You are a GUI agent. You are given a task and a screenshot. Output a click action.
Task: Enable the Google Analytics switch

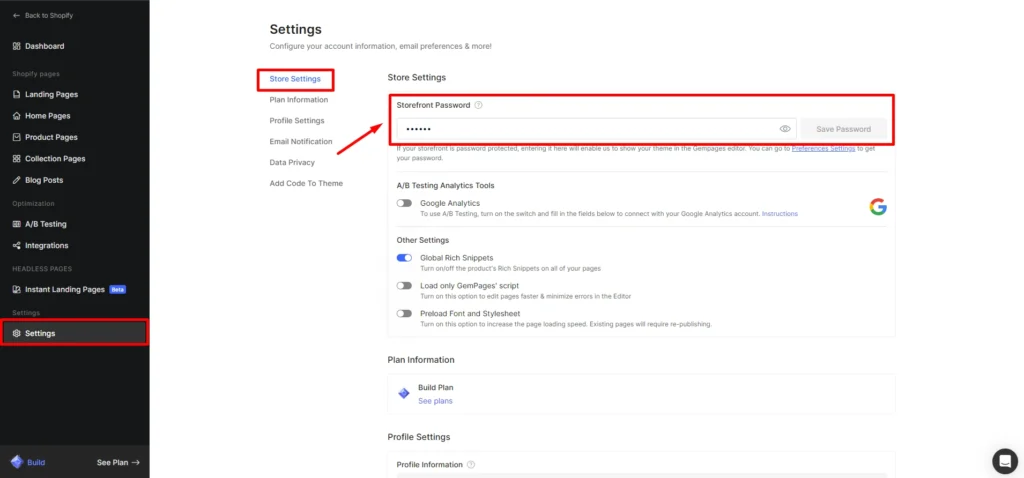[x=404, y=203]
